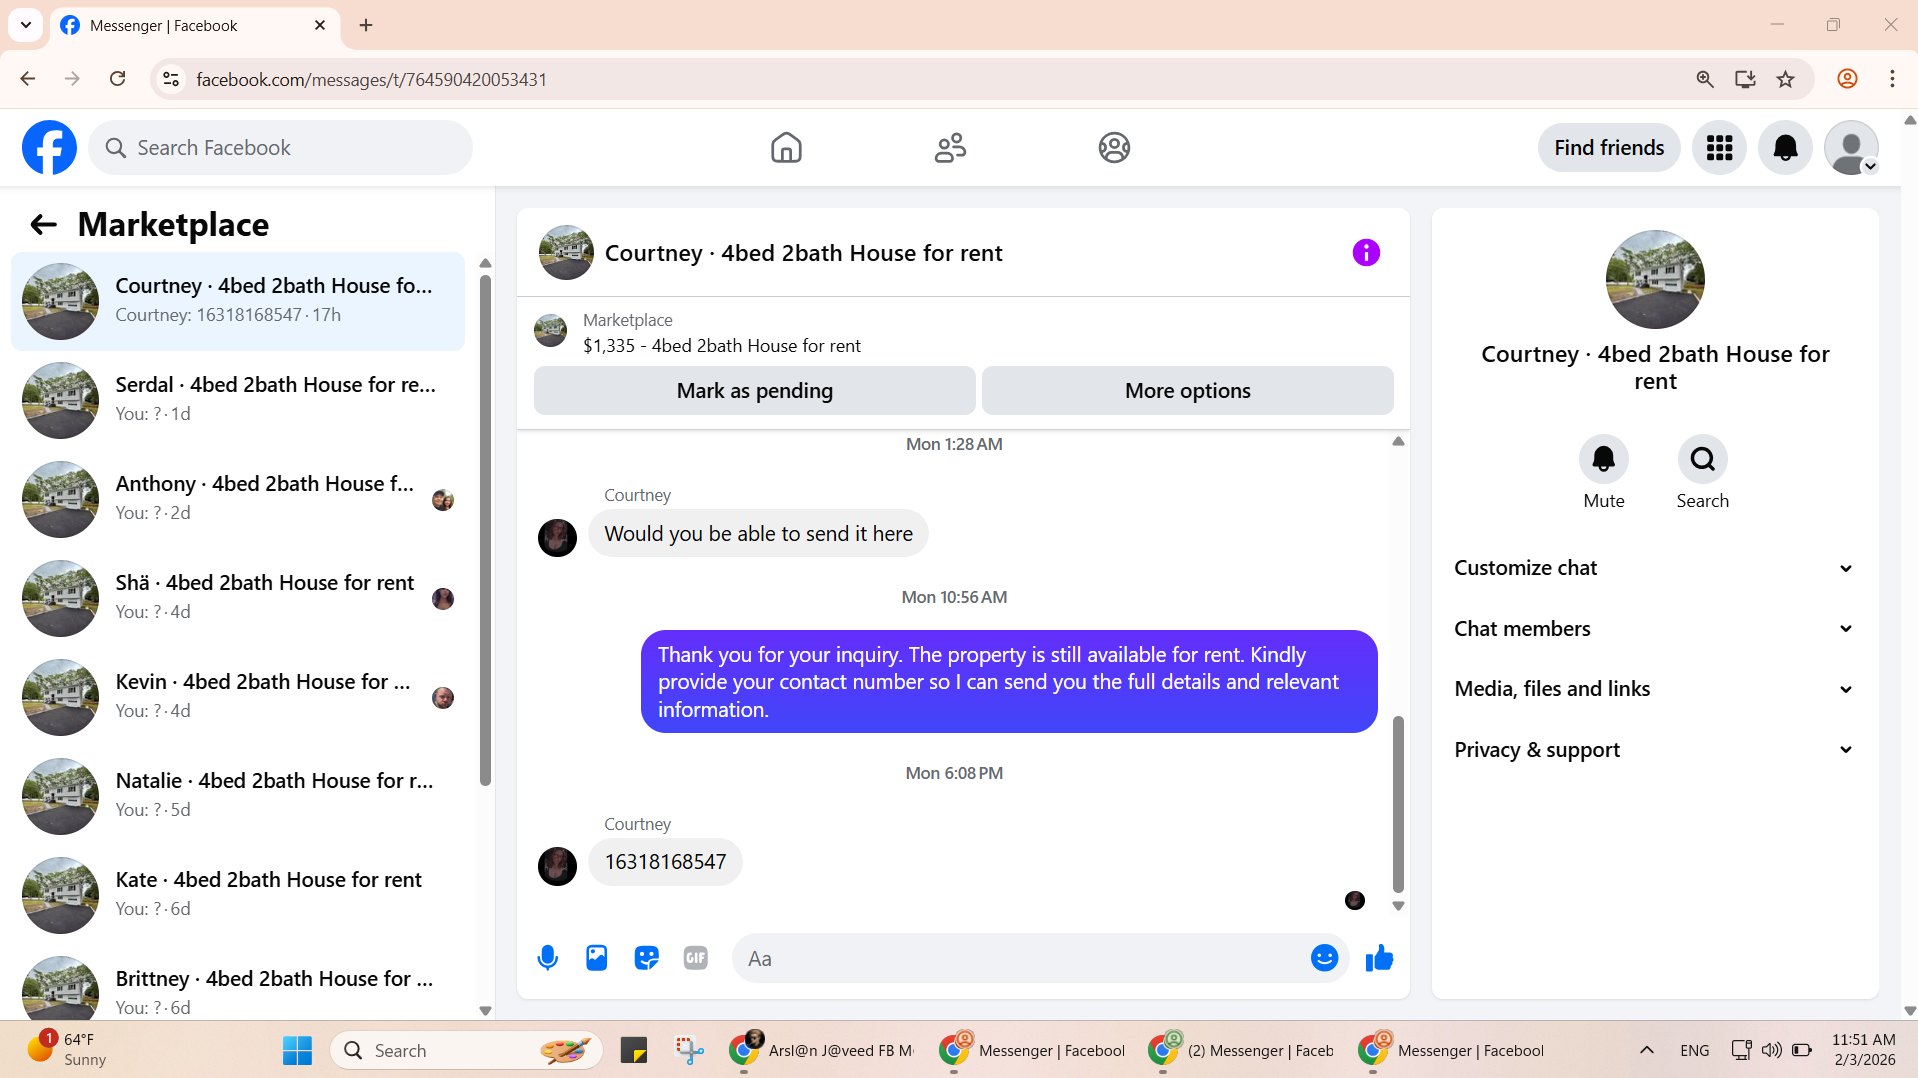Search within the conversation using magnifier icon
This screenshot has height=1078, width=1918.
point(1702,459)
